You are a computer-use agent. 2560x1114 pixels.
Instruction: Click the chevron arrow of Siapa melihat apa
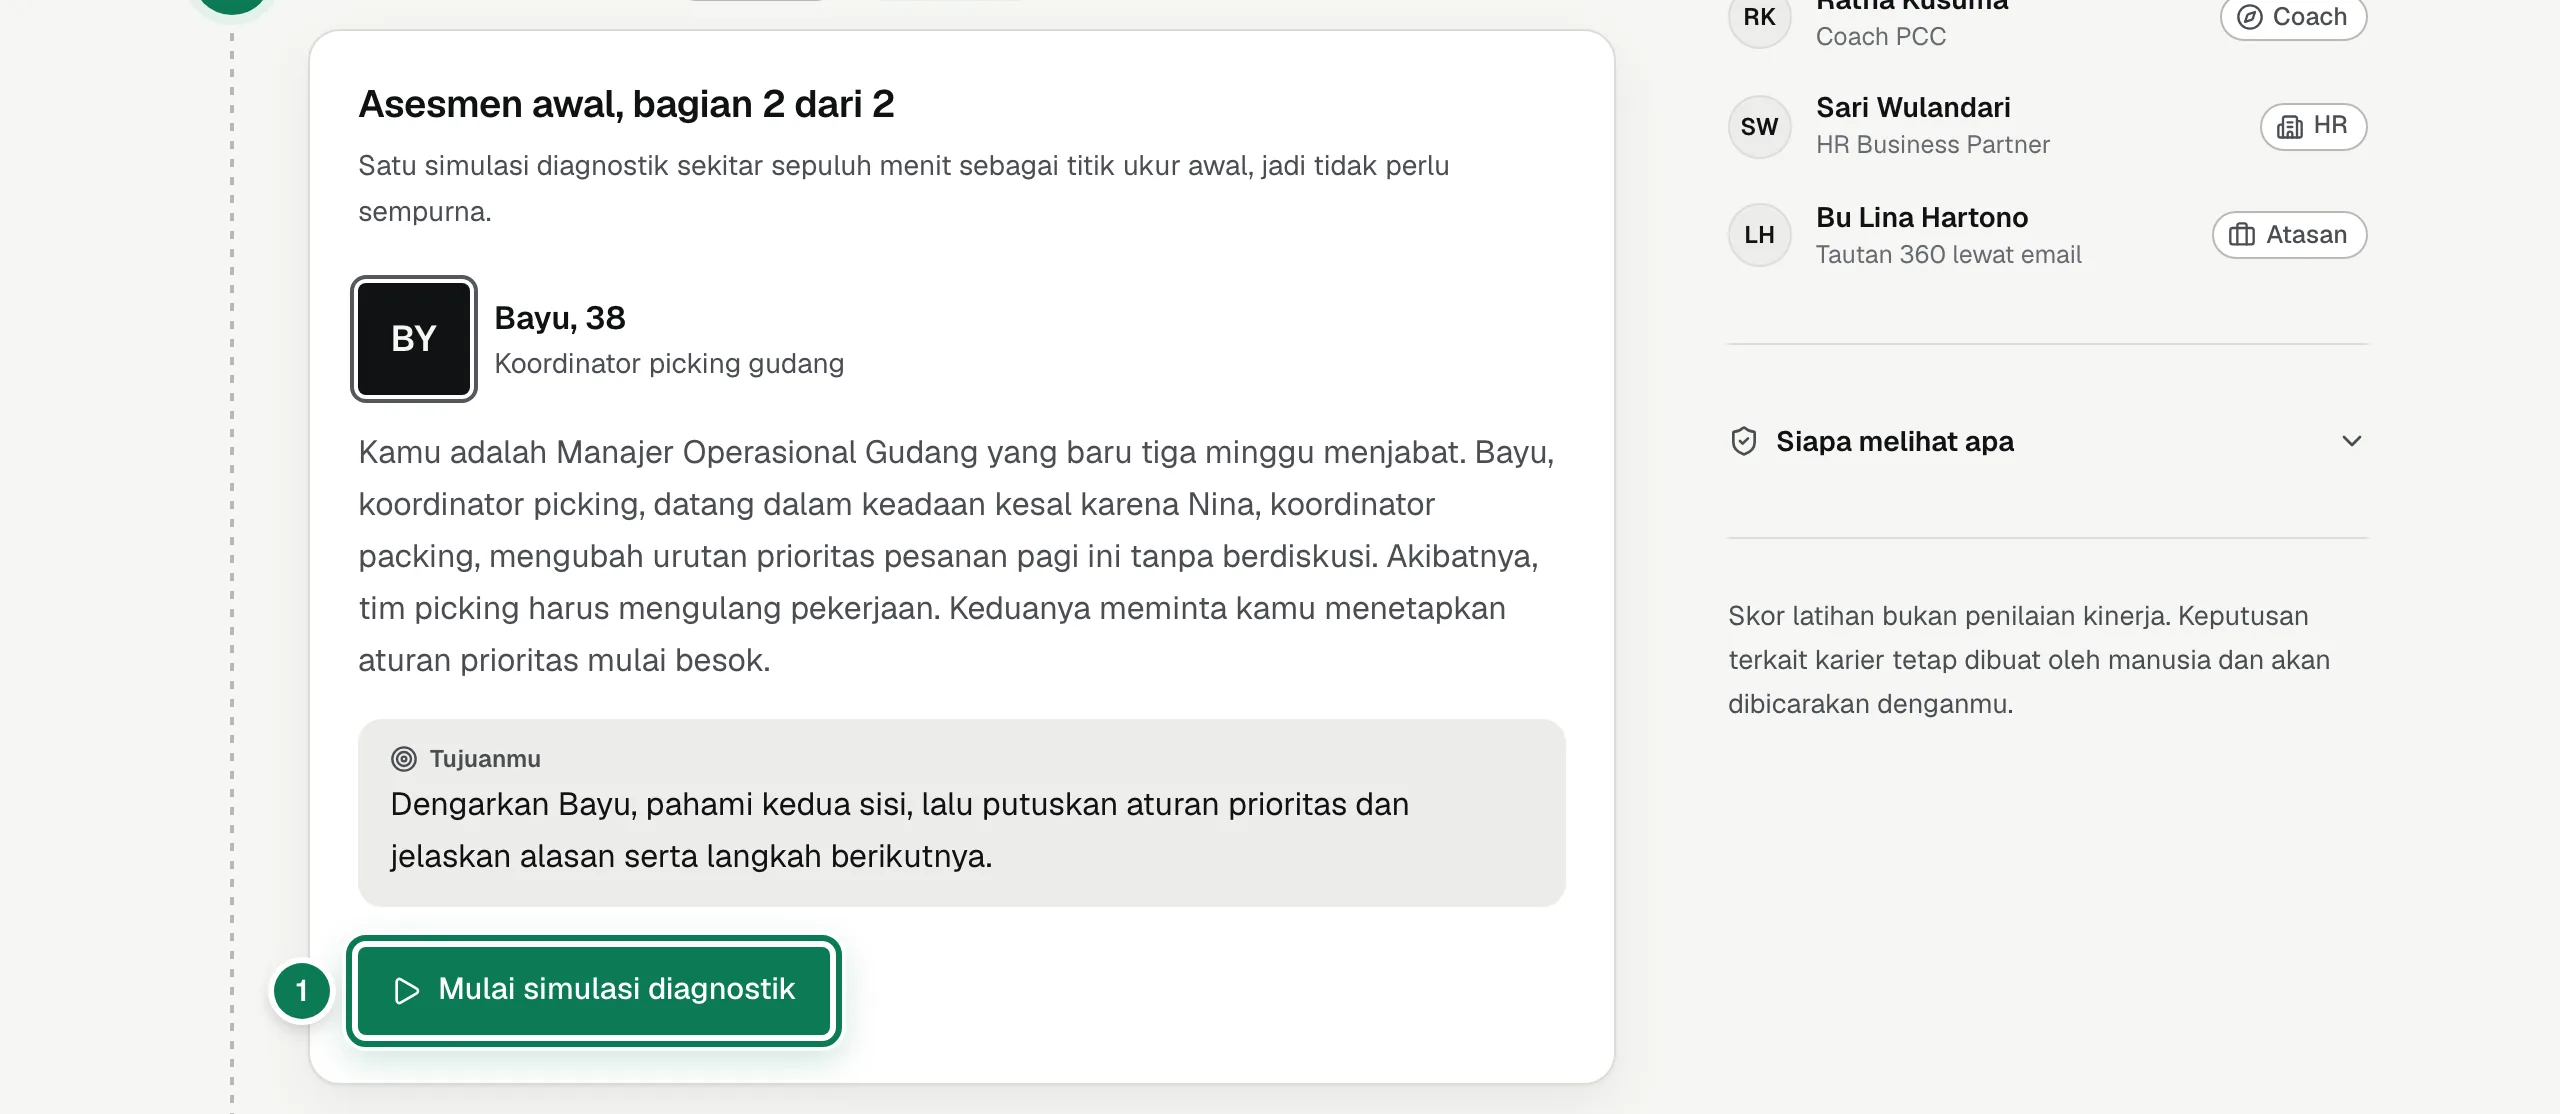[2351, 441]
